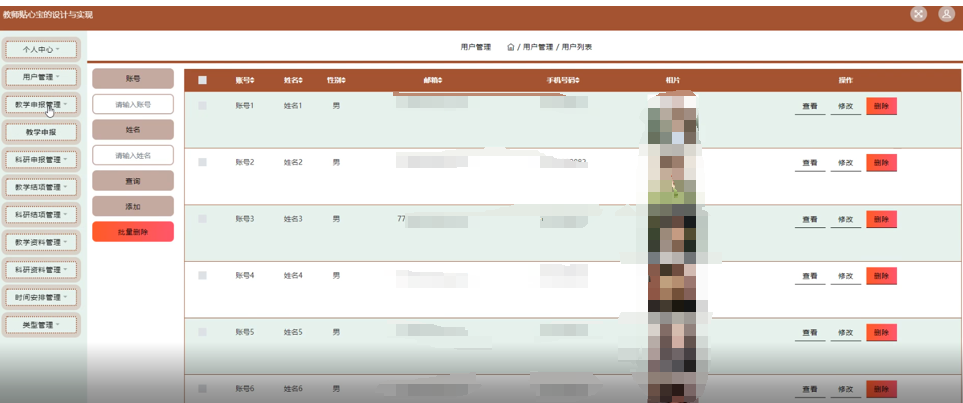Check the box for row 账号6

pos(202,388)
